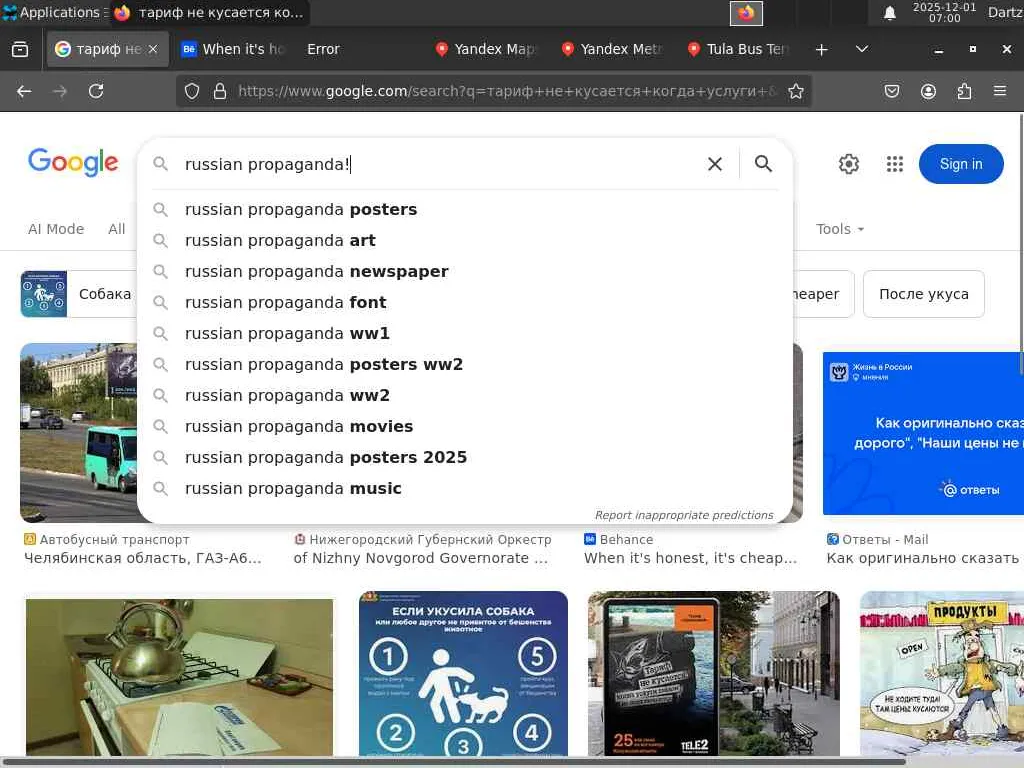Open the Firefox account icon

928,91
